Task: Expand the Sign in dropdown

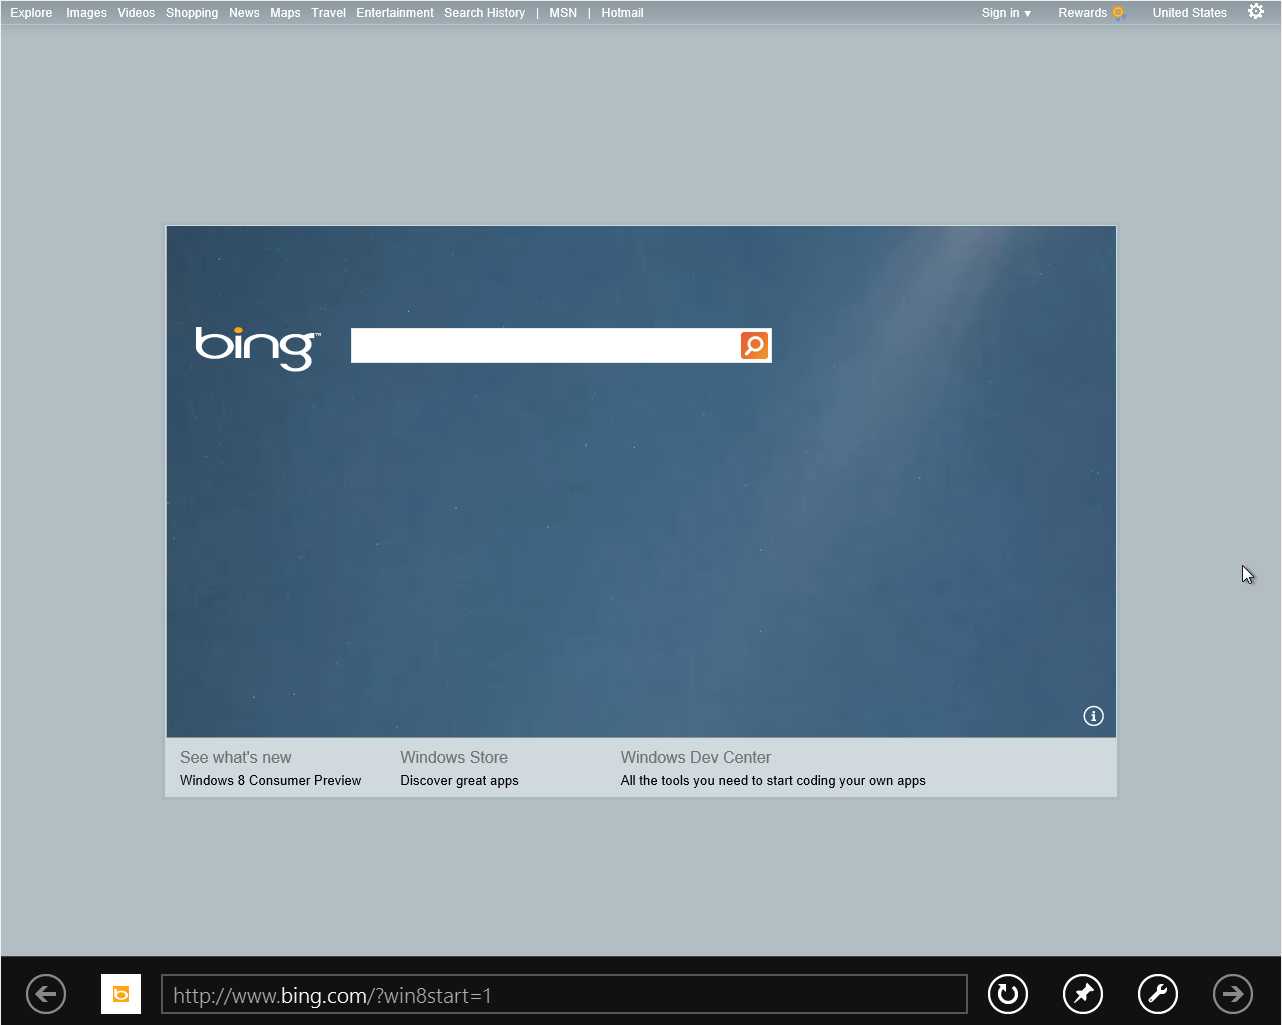Action: [1006, 13]
